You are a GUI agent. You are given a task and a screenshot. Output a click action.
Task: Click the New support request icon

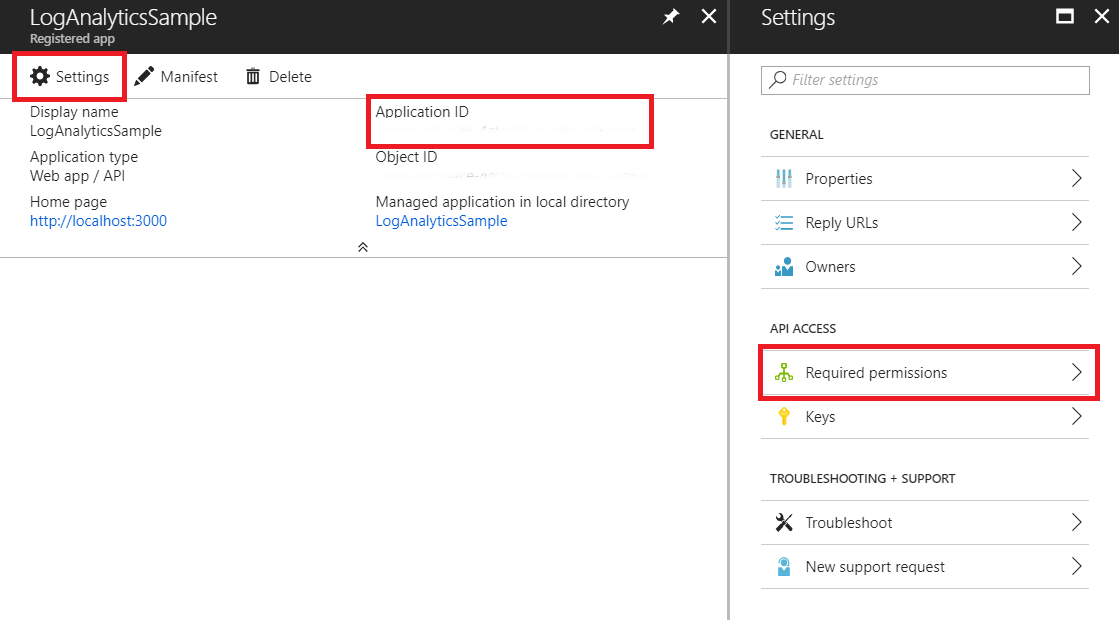[784, 566]
